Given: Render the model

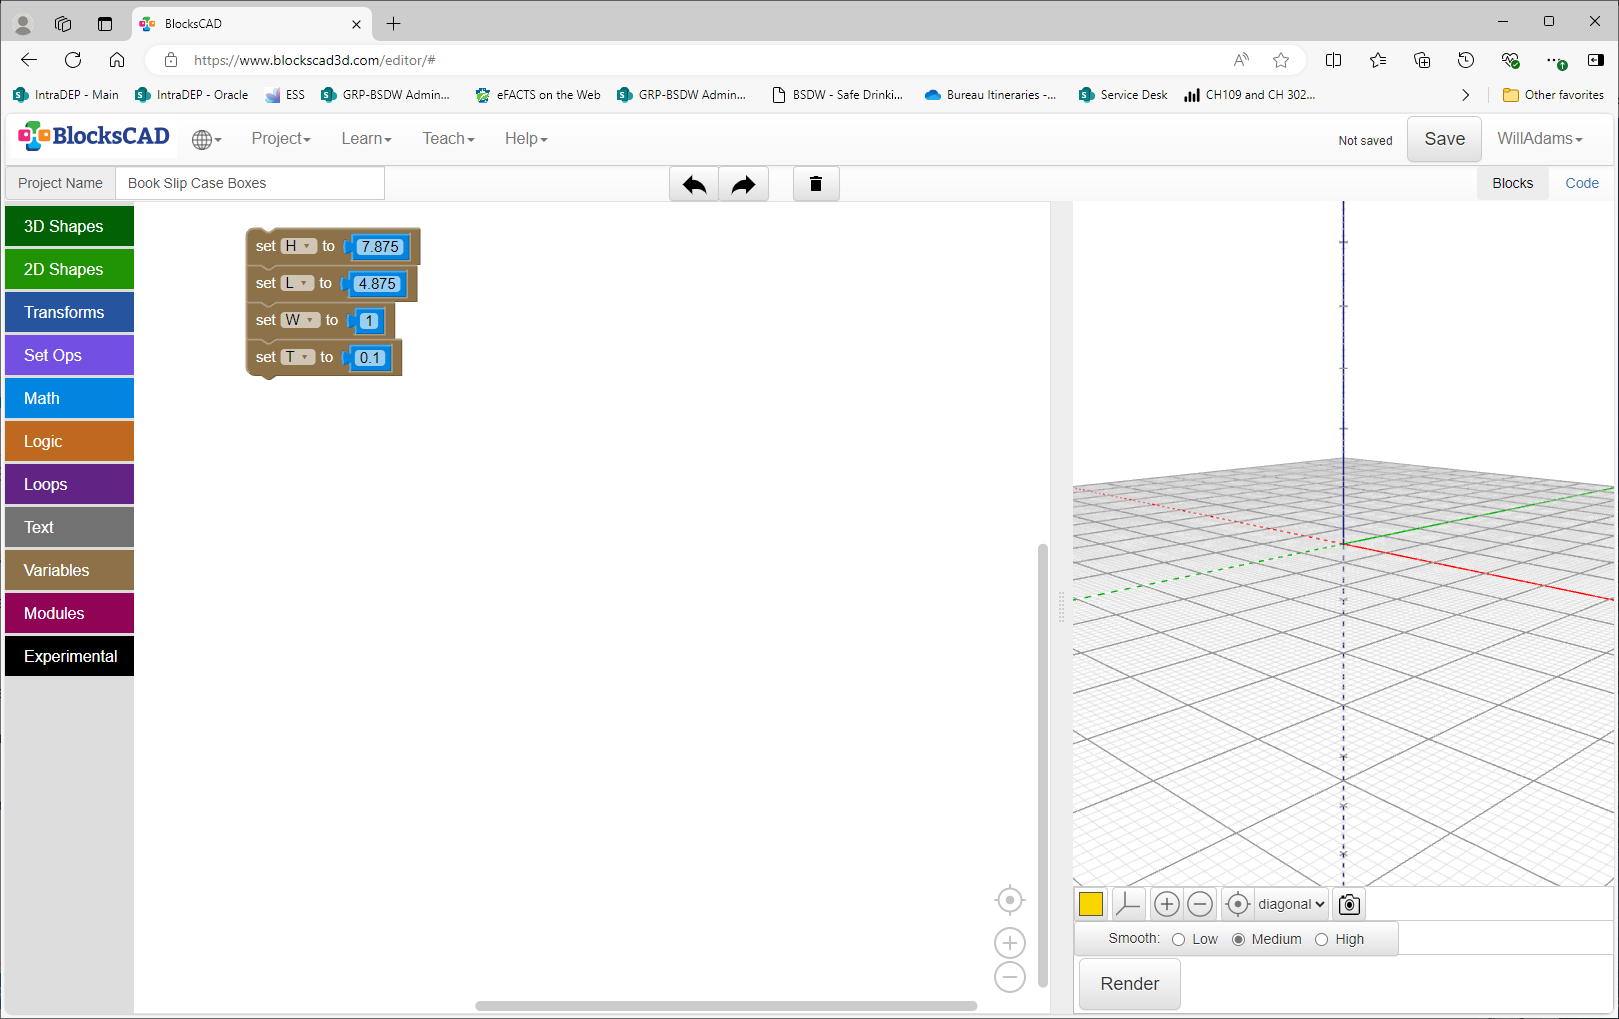Looking at the screenshot, I should (1130, 984).
